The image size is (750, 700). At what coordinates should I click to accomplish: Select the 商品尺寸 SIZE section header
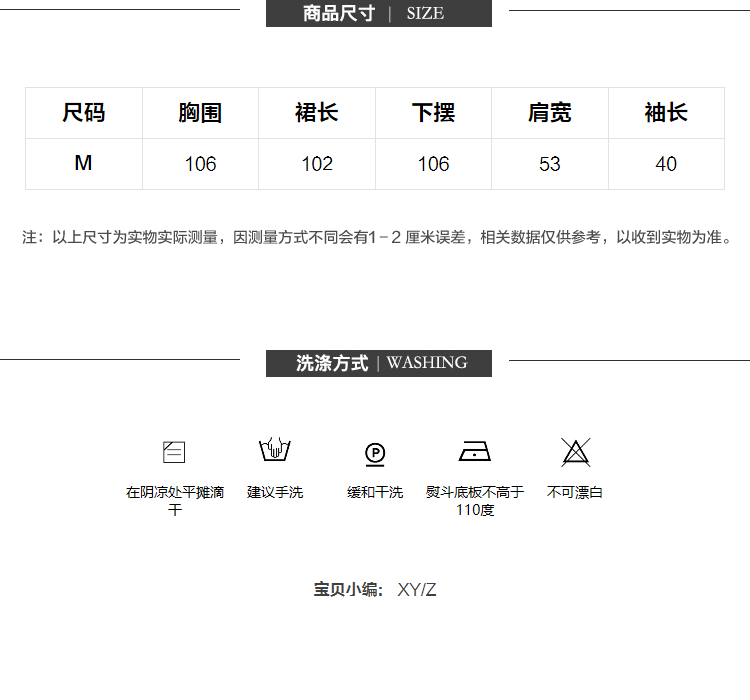pyautogui.click(x=378, y=13)
